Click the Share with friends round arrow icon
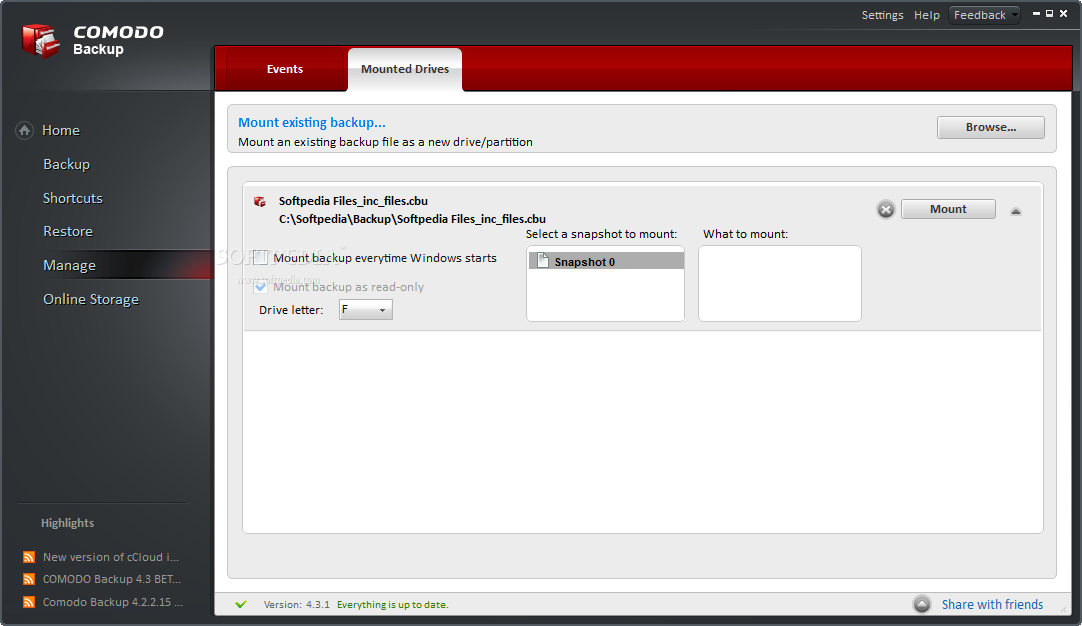This screenshot has width=1082, height=626. pos(922,605)
